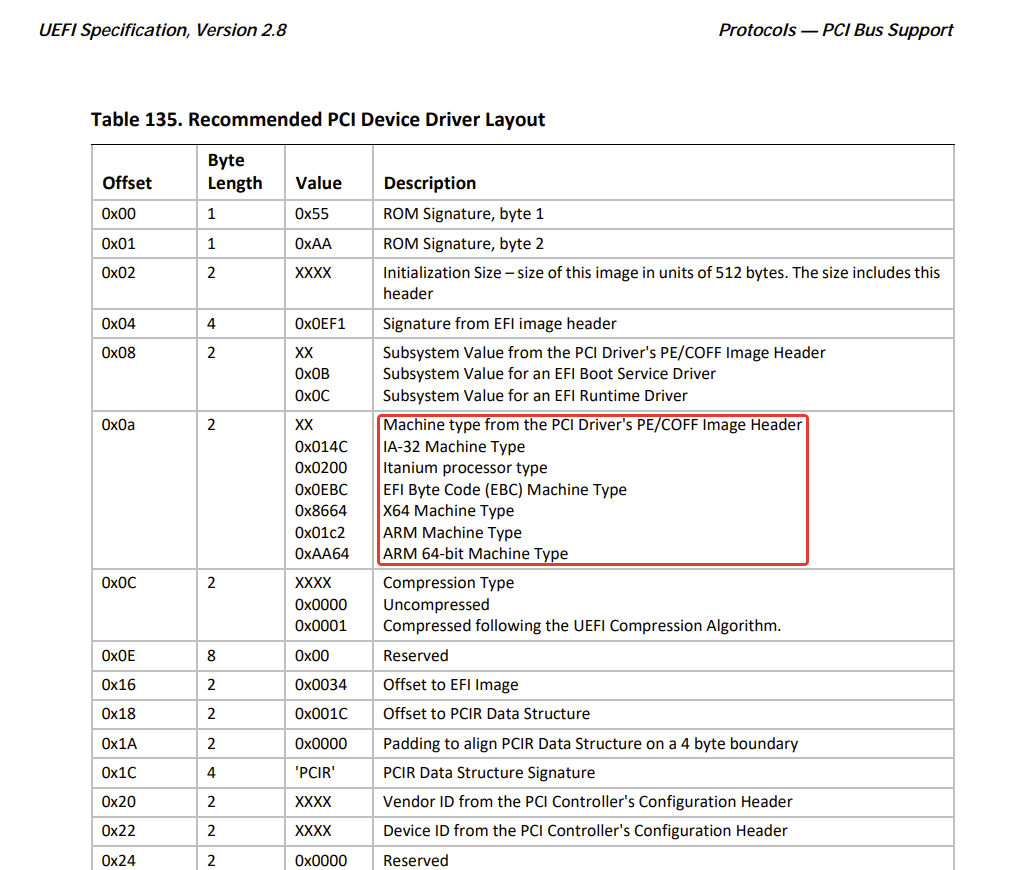Click 'X64 Machine Type' text
This screenshot has height=870, width=1018.
(449, 510)
